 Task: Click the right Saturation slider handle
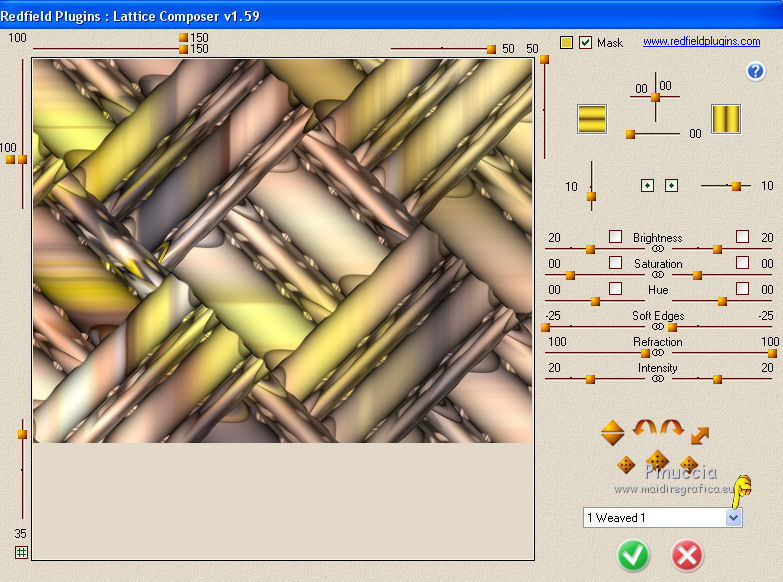click(x=698, y=275)
